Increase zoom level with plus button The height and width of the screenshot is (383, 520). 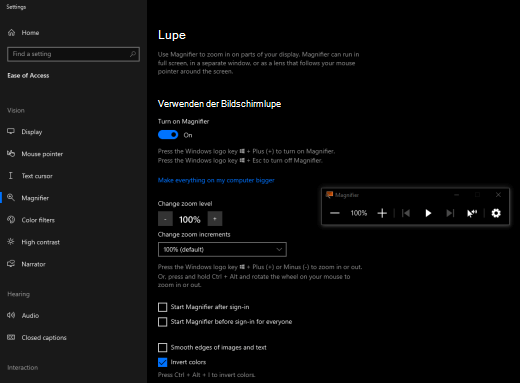(215, 219)
